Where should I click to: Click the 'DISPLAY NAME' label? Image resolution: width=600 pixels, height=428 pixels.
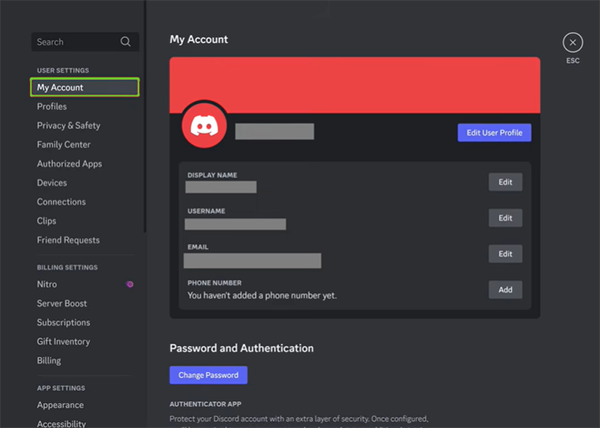point(212,175)
